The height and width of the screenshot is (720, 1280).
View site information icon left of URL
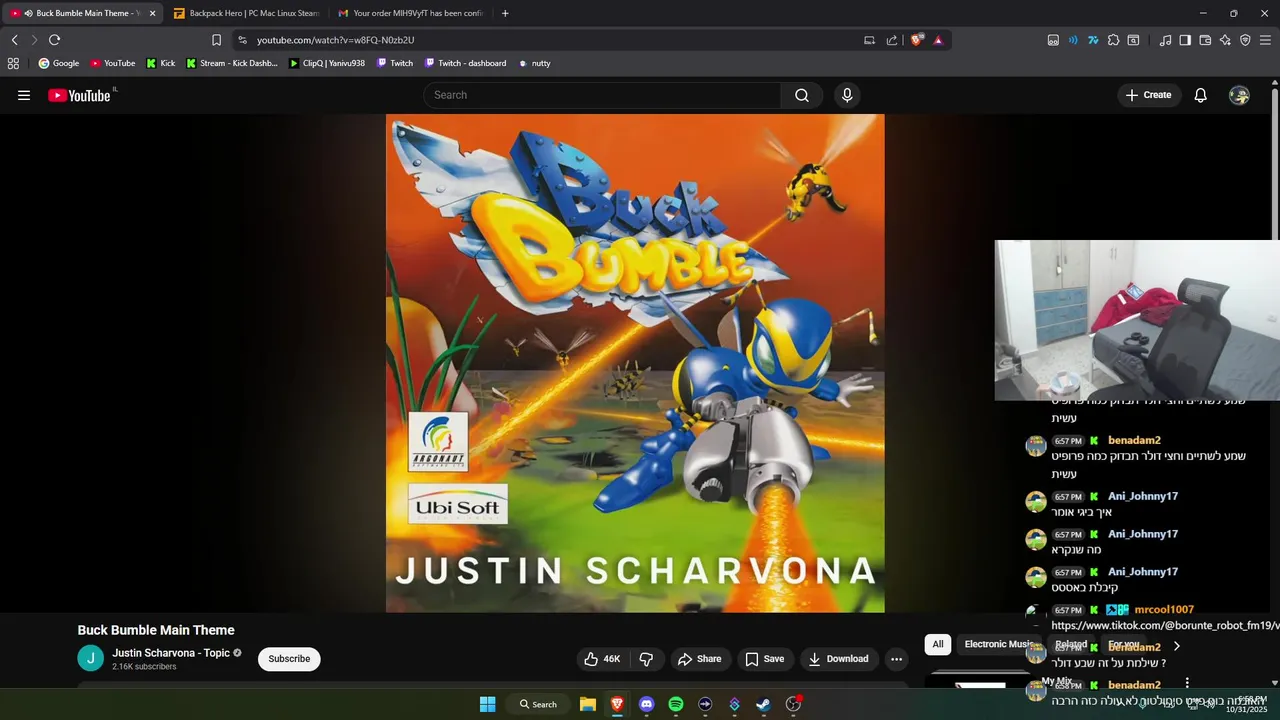tap(242, 40)
